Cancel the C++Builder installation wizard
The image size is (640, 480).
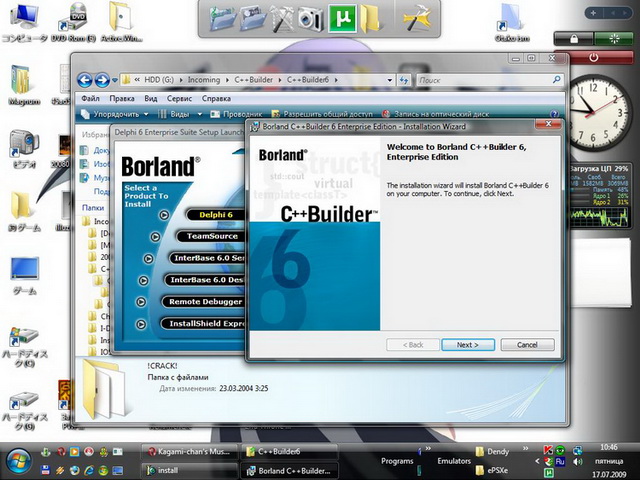pos(527,345)
